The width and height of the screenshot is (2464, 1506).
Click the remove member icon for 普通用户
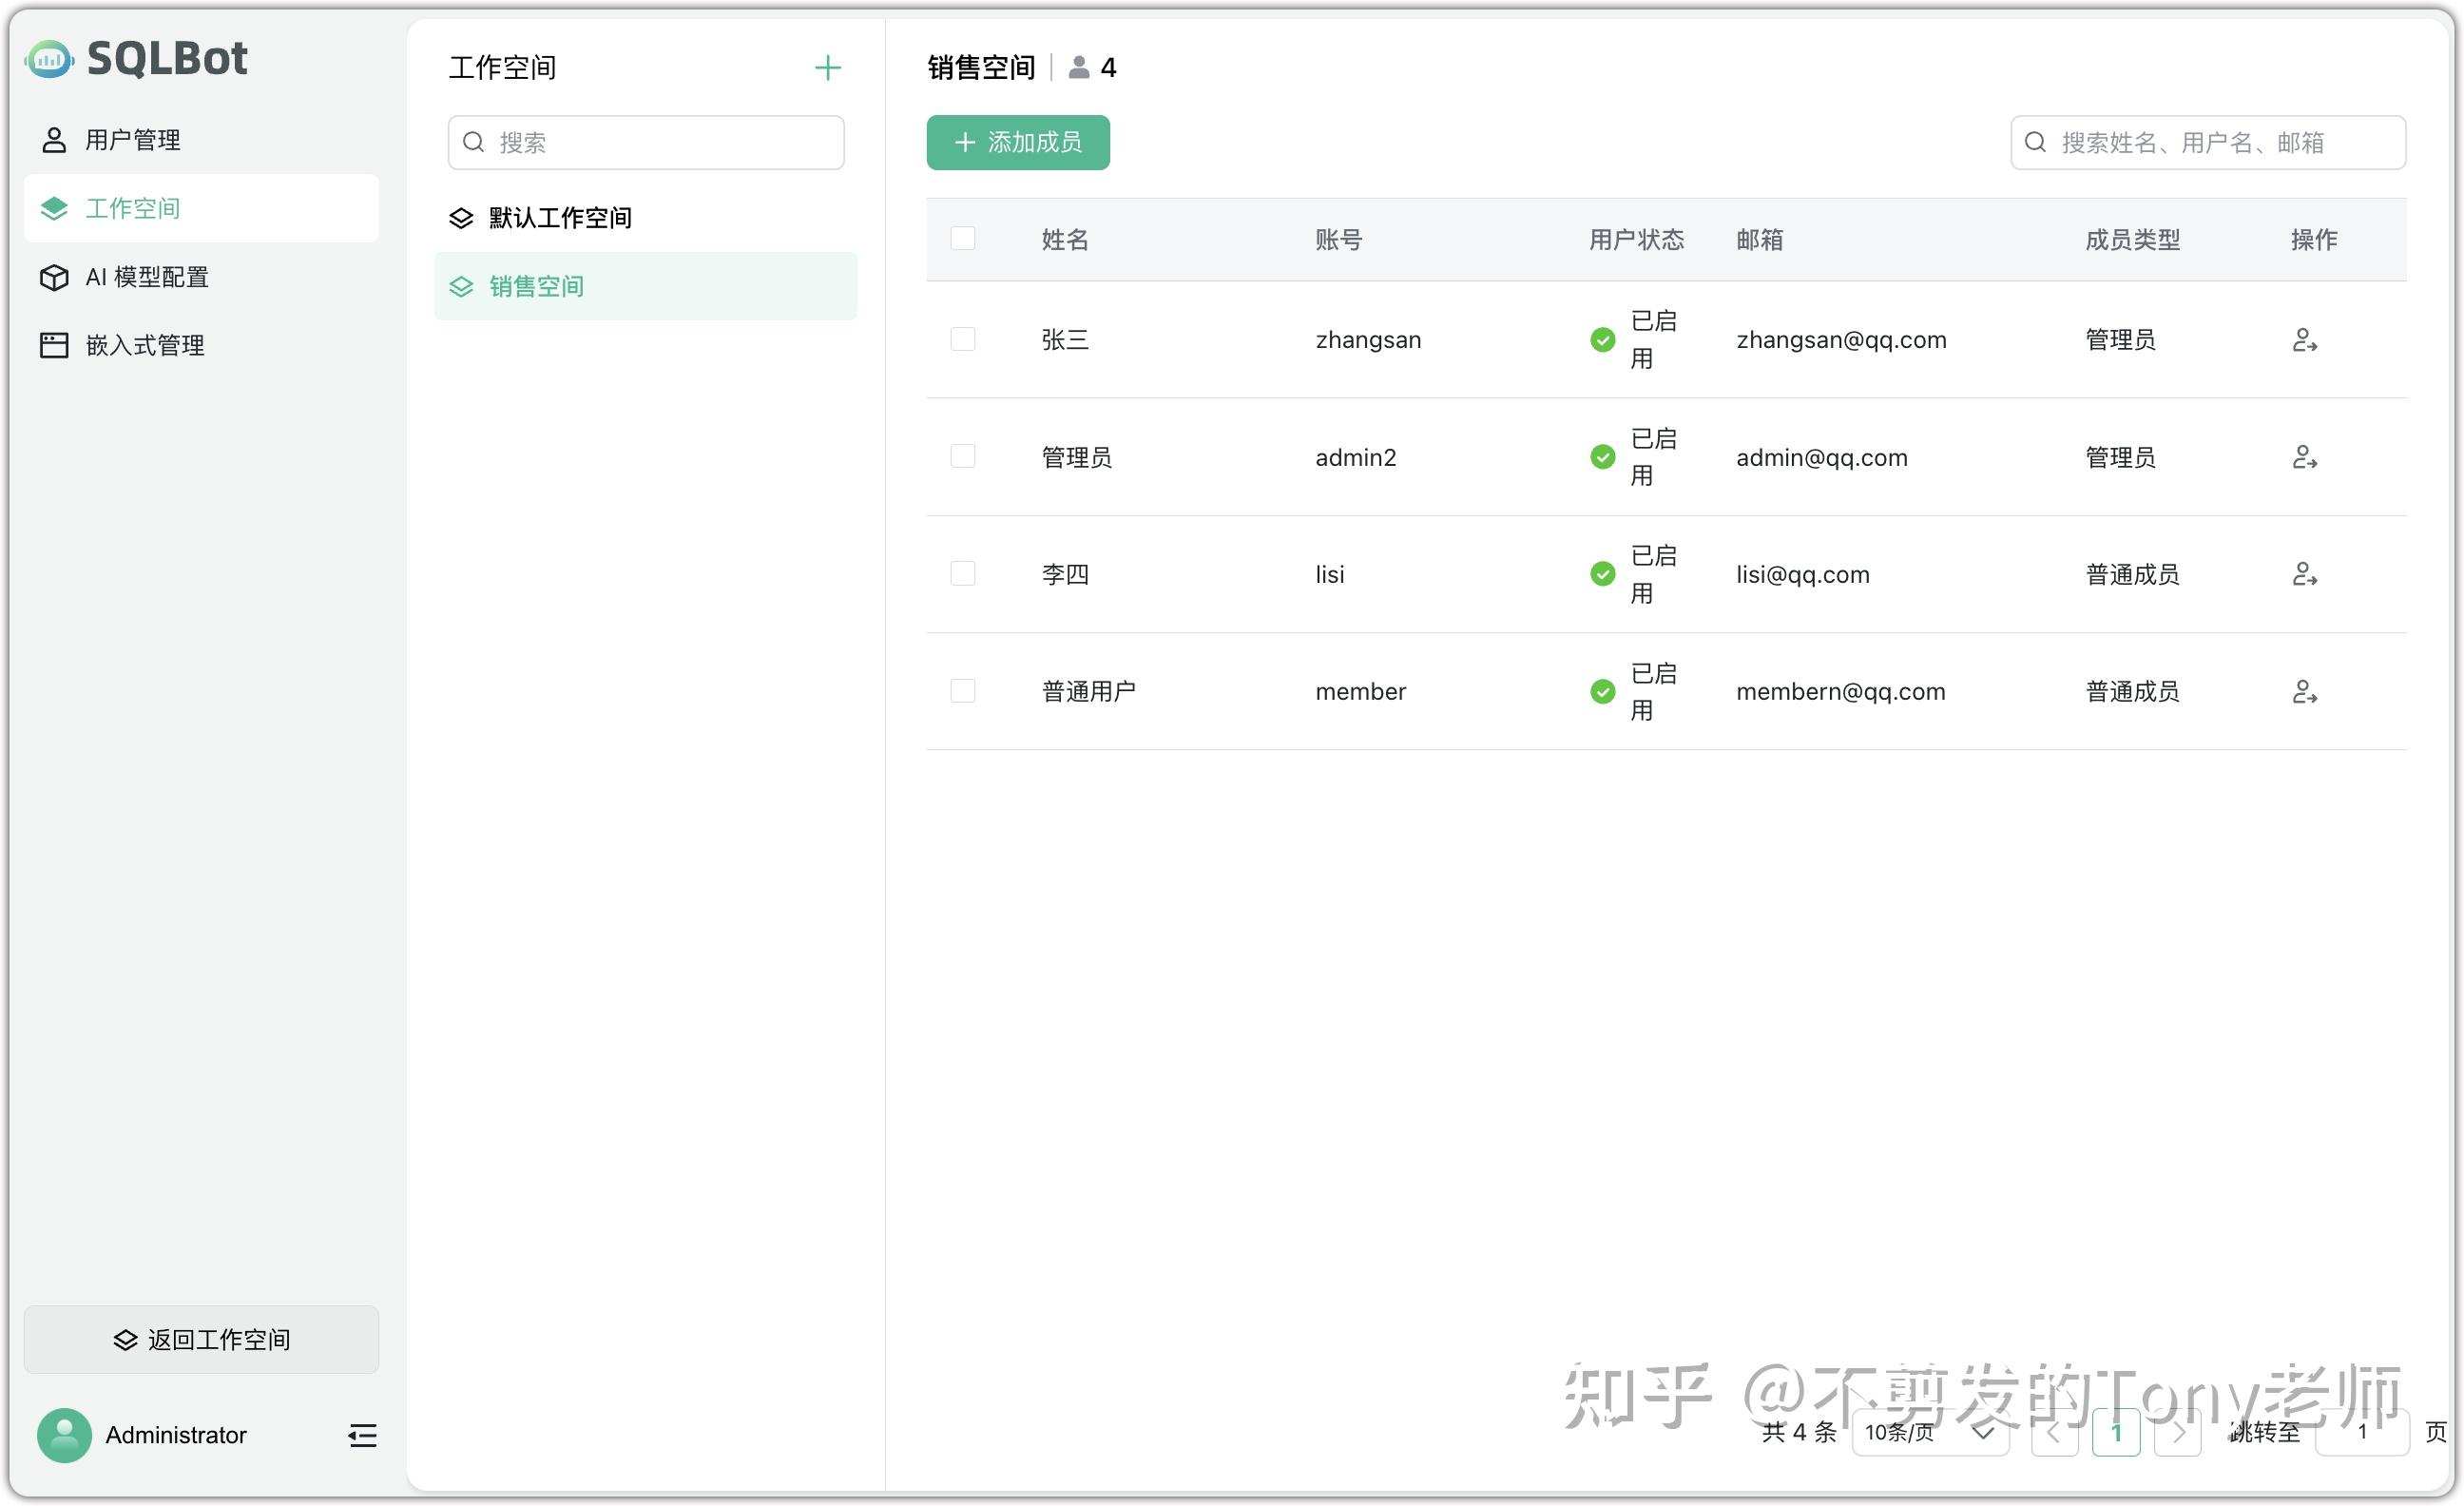tap(2304, 691)
